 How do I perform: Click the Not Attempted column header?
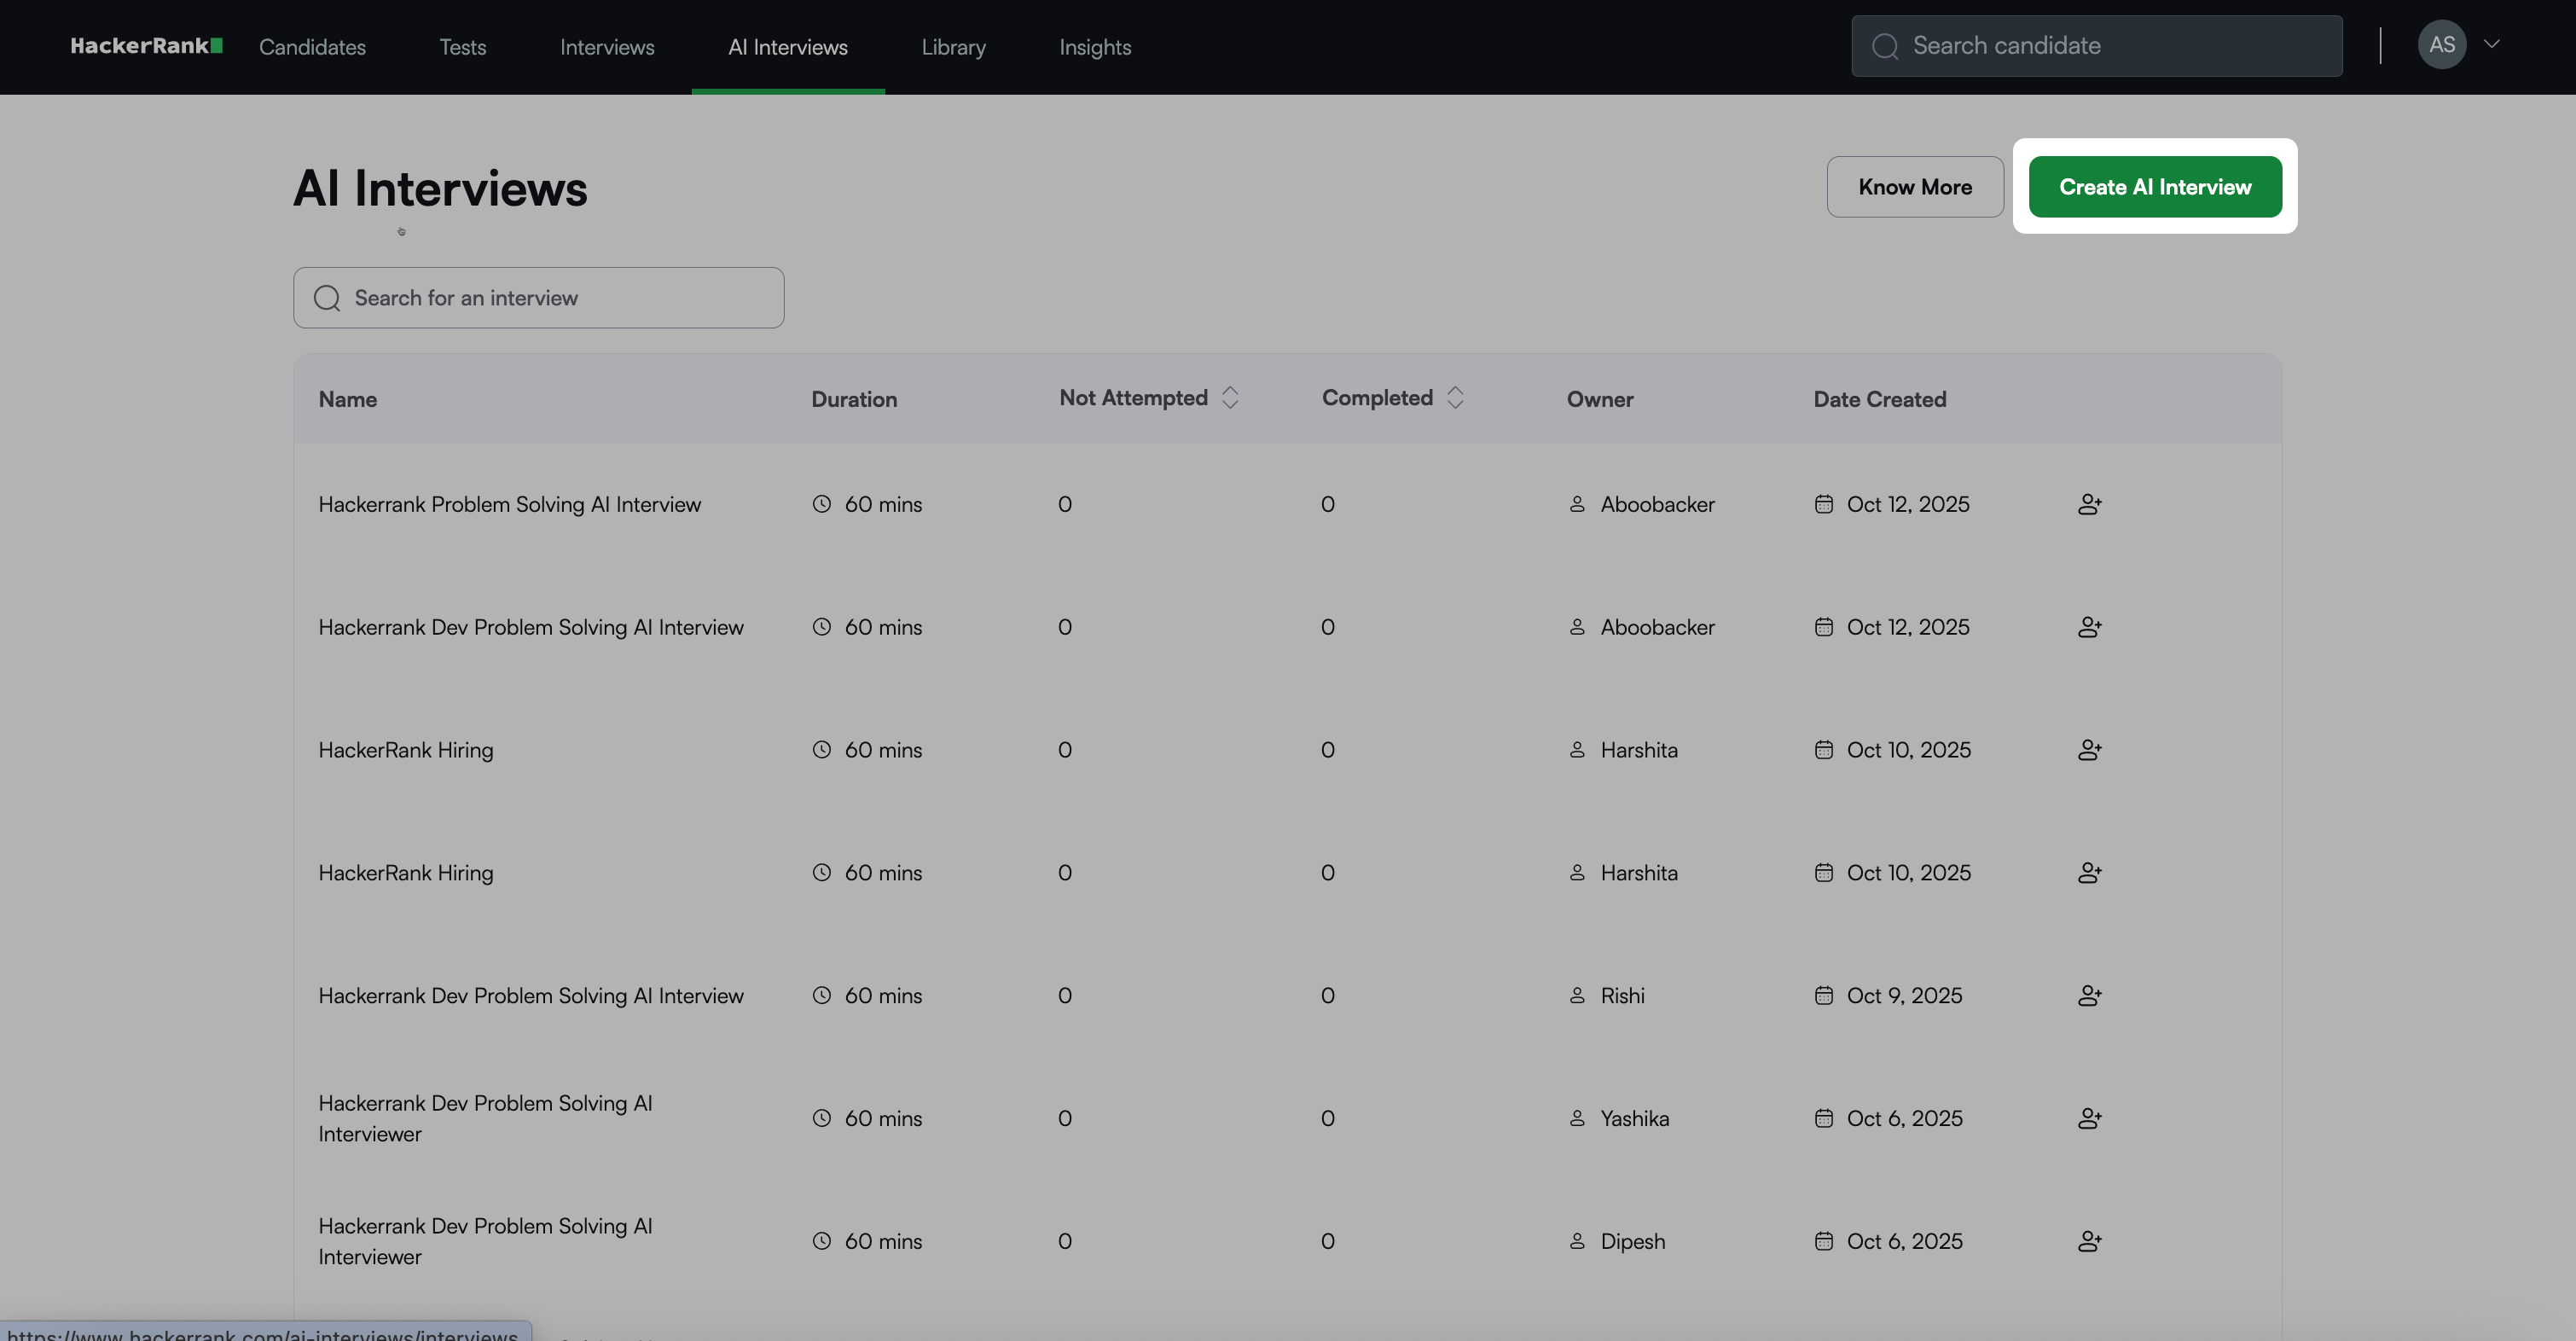(x=1133, y=398)
